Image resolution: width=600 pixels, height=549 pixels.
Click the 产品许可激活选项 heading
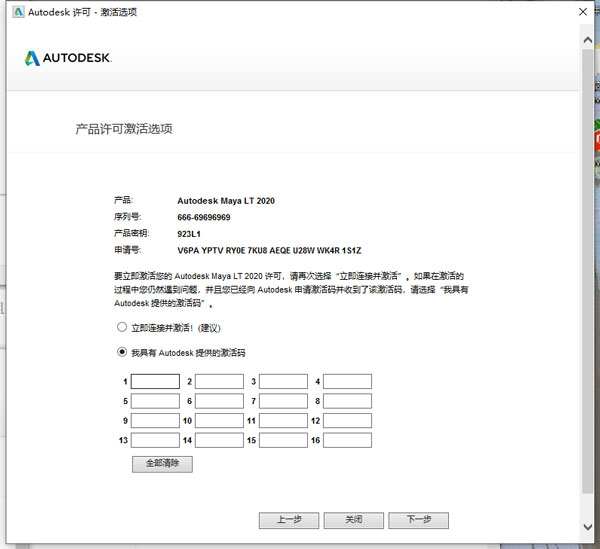point(124,129)
